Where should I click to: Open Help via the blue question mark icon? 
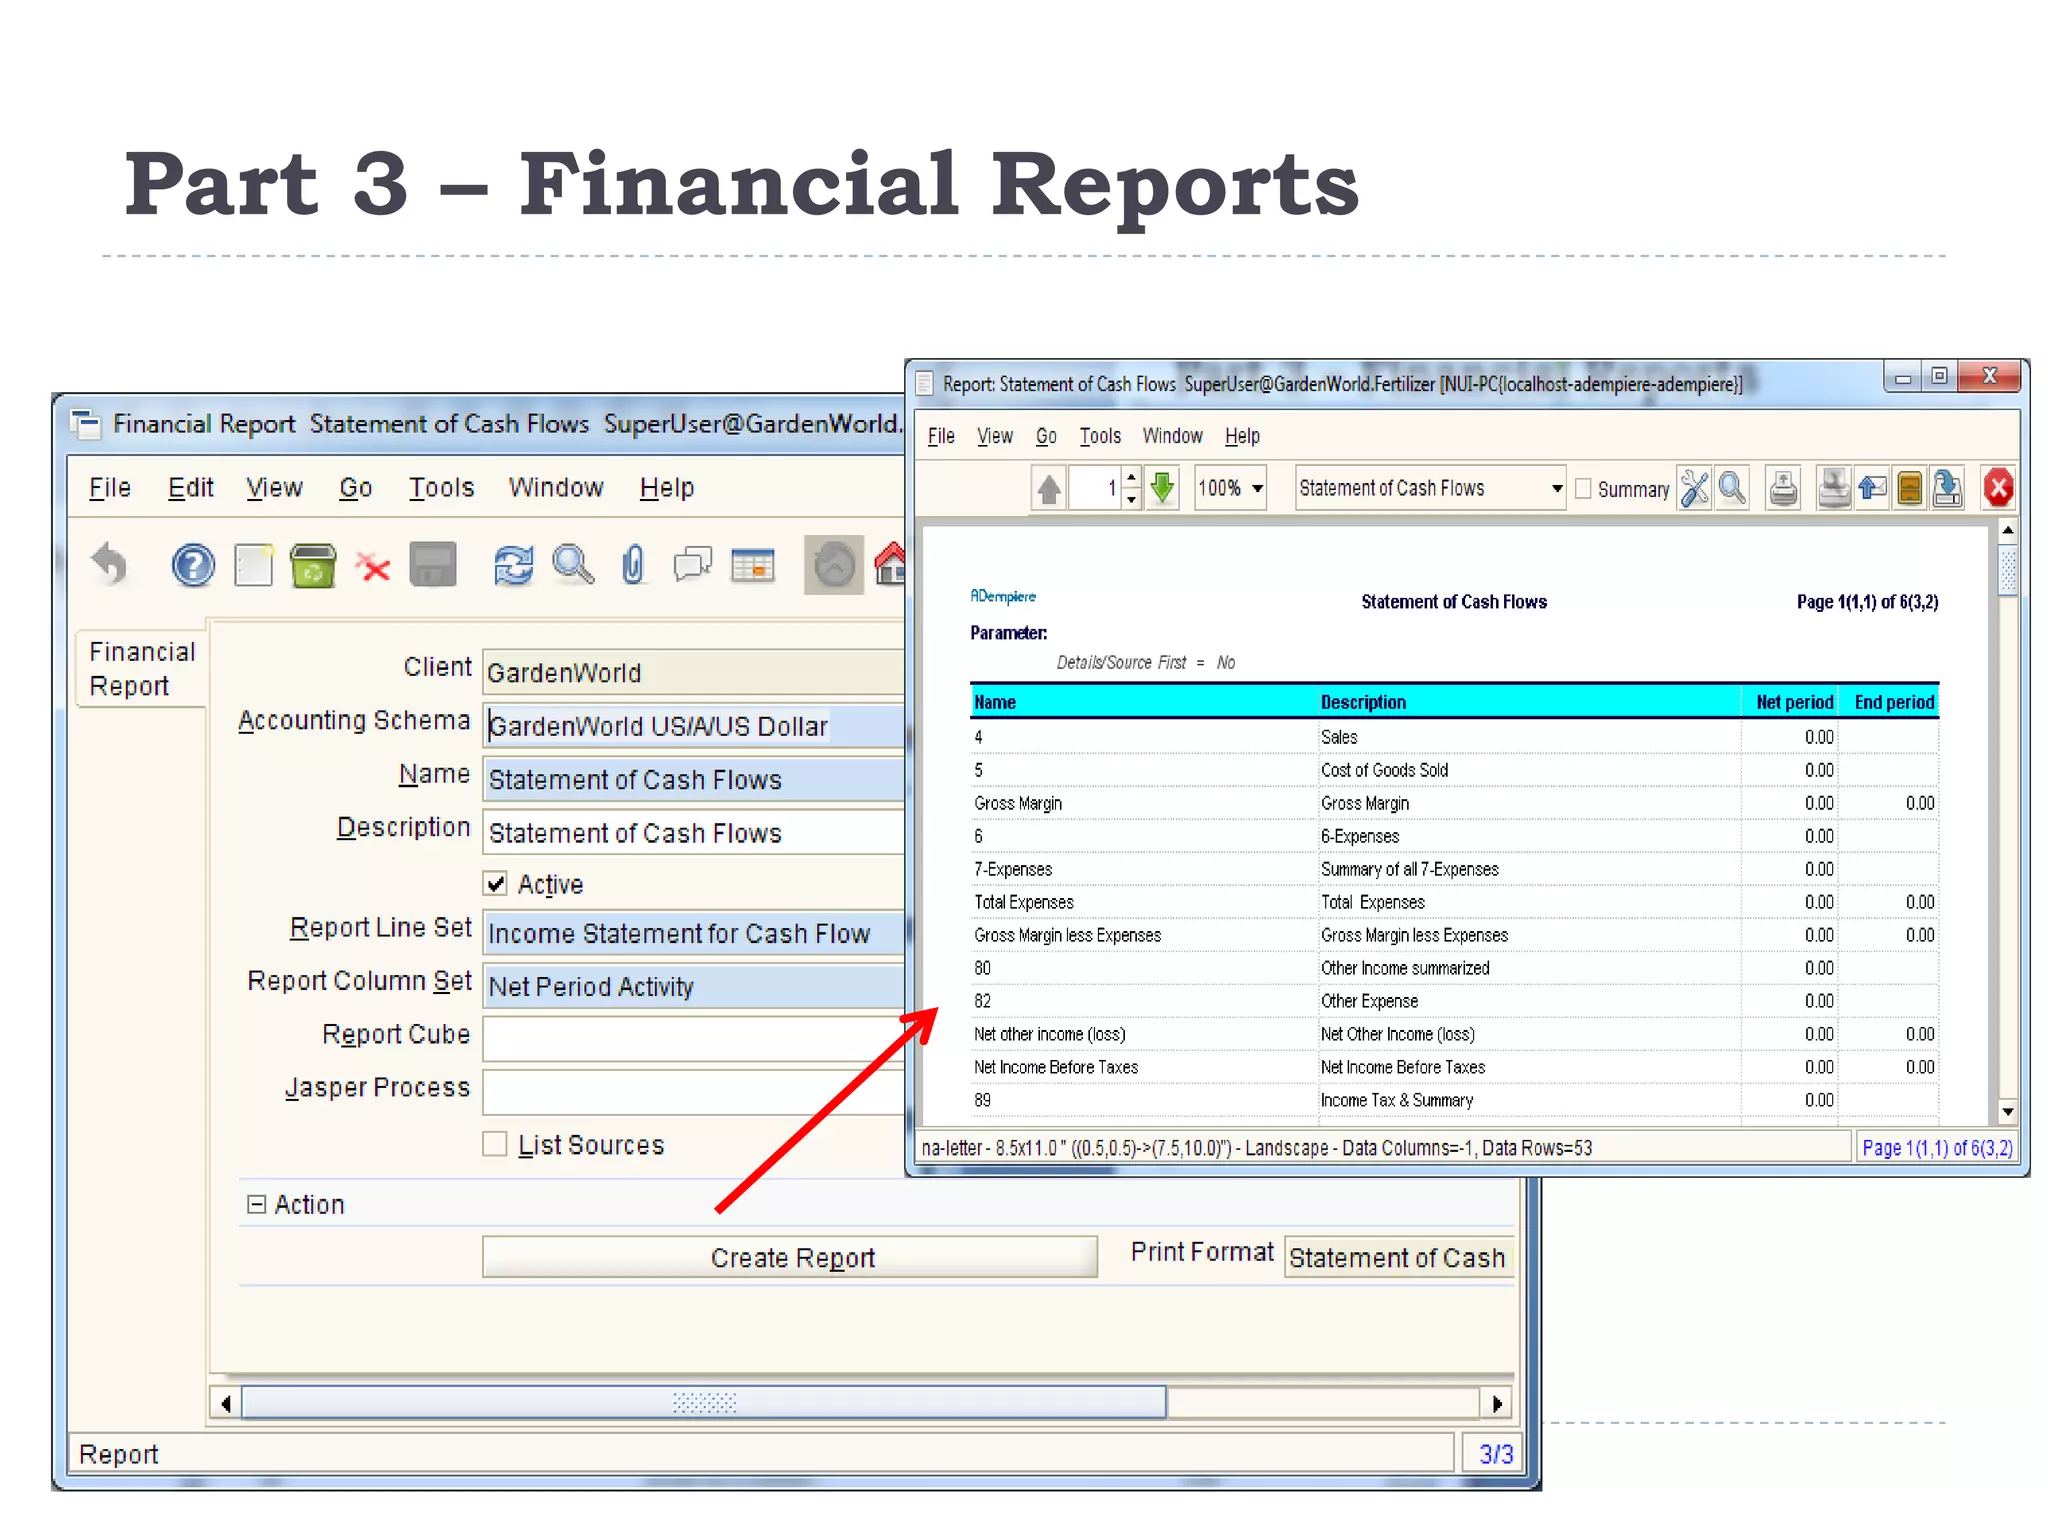point(192,565)
